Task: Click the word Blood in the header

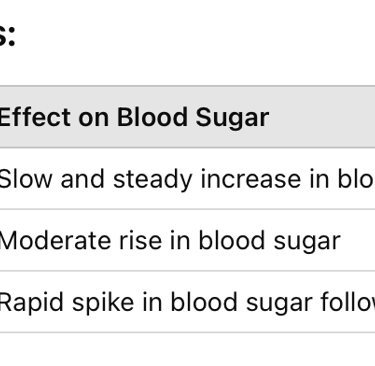Action: pos(152,117)
